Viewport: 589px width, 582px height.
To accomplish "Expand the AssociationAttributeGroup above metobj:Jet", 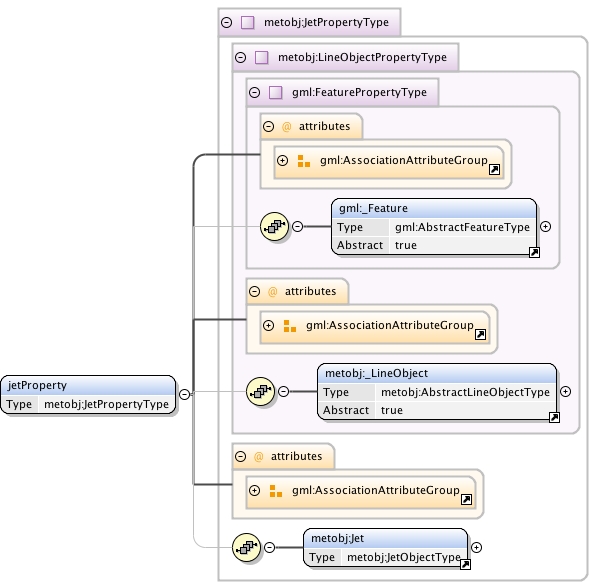I will point(254,491).
